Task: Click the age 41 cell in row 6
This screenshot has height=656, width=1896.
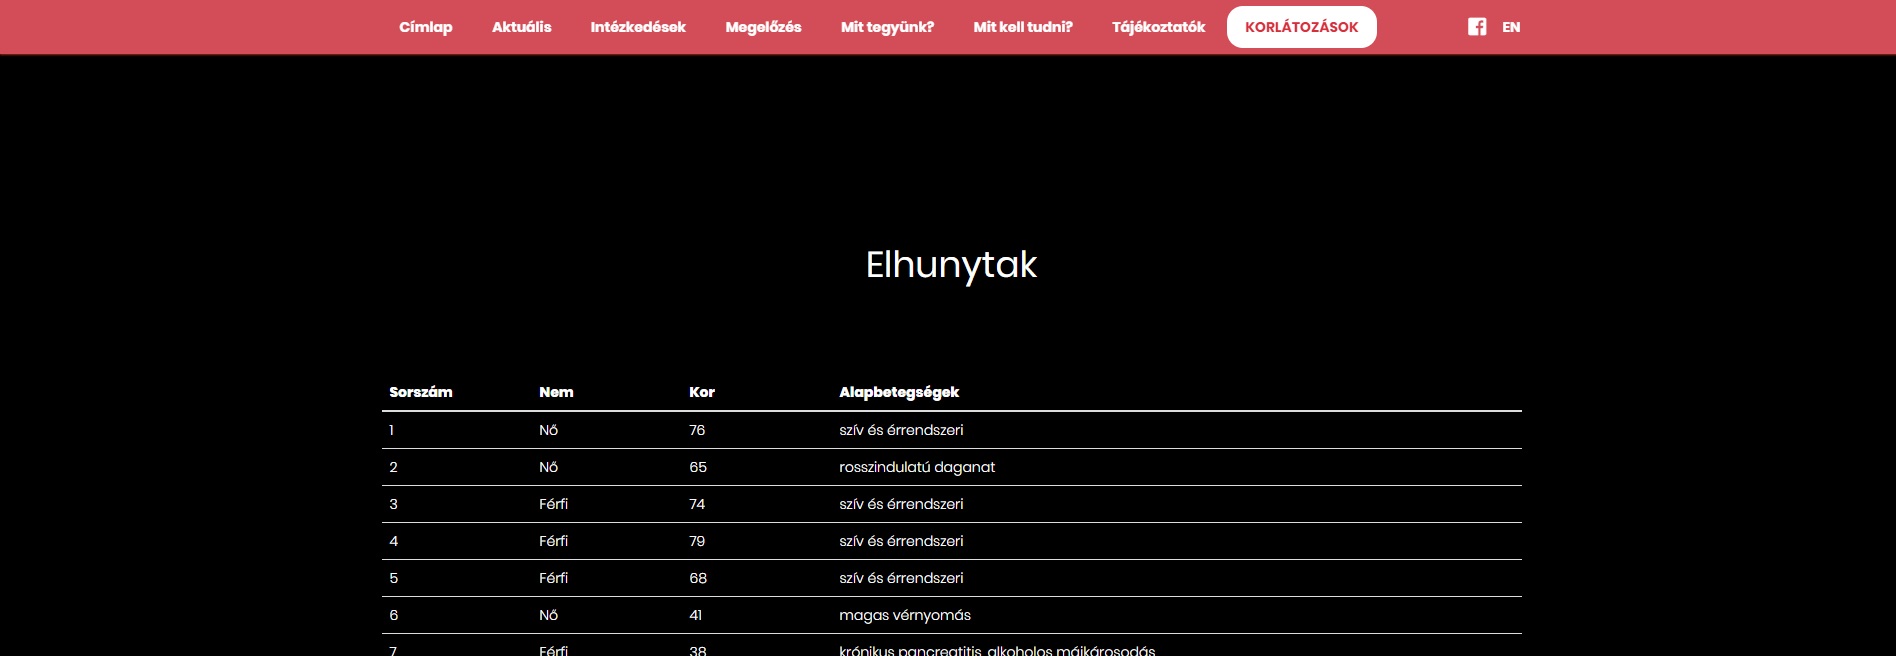Action: point(696,615)
